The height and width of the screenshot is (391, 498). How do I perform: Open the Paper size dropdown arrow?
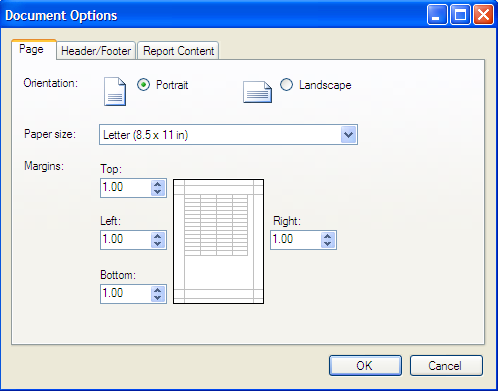click(x=349, y=135)
